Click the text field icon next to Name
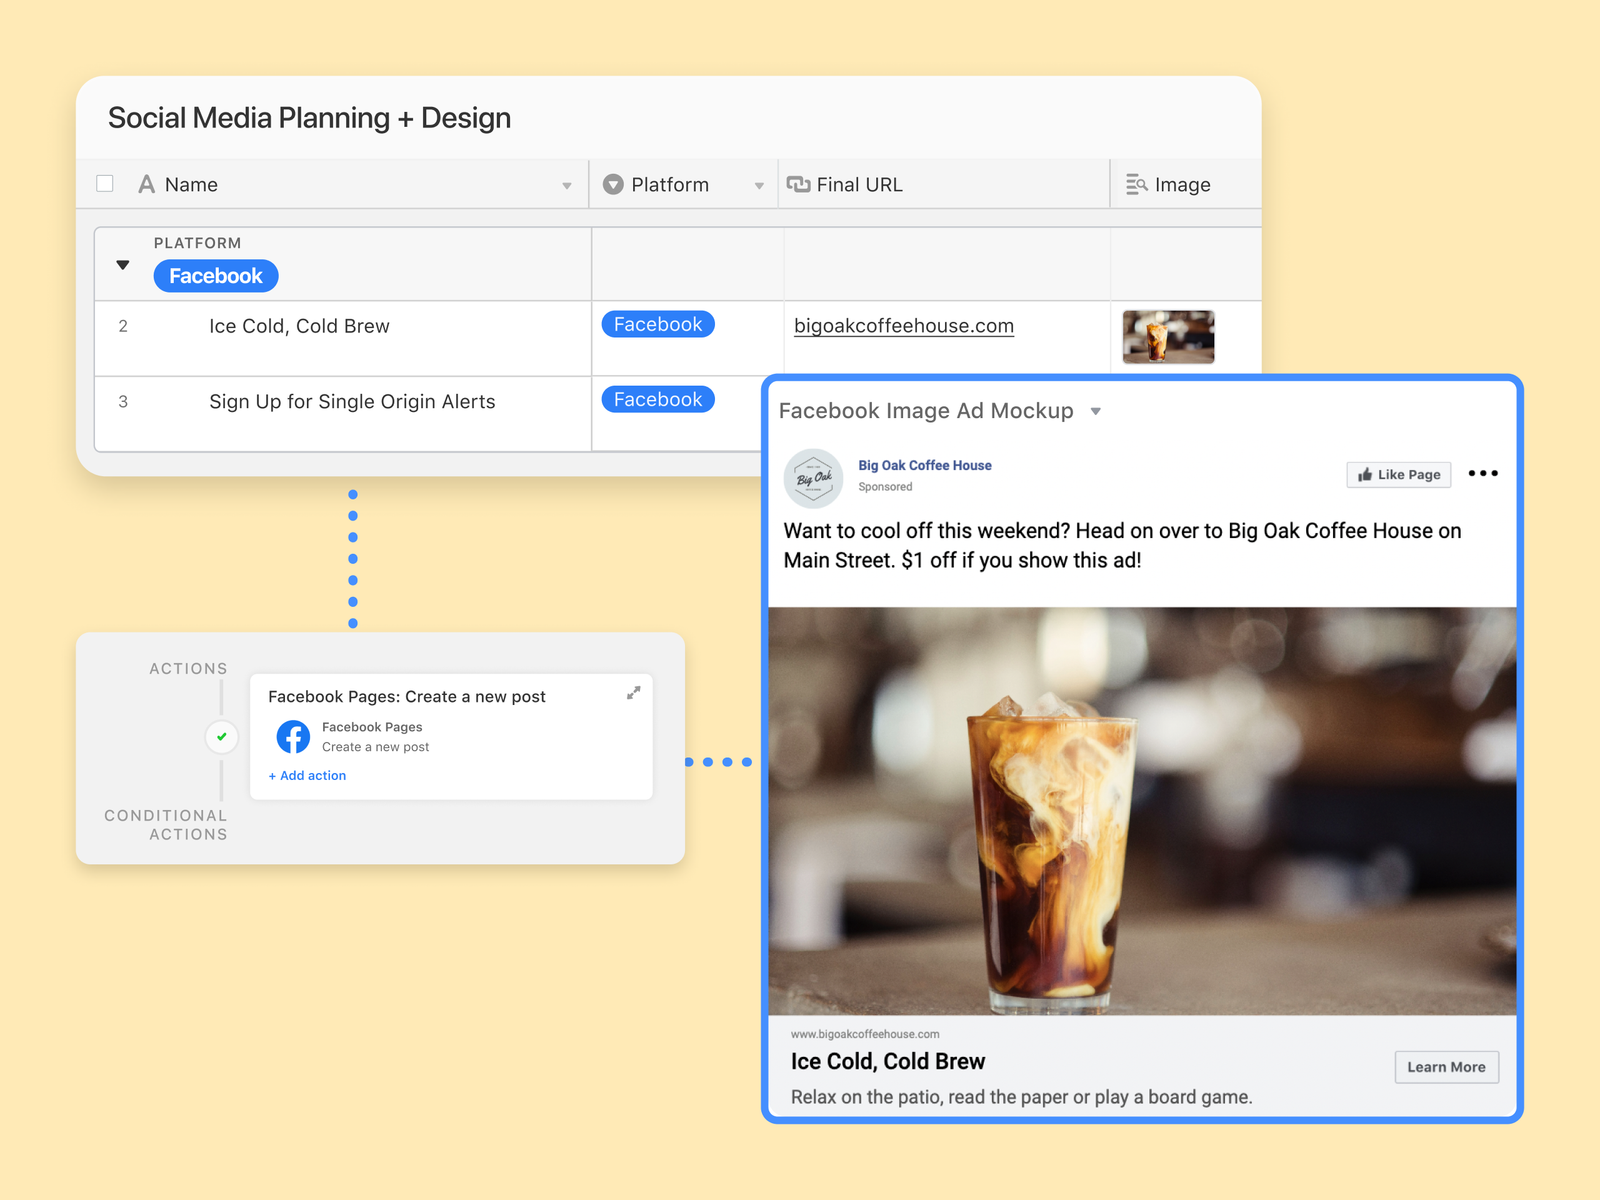Viewport: 1600px width, 1200px height. 147,184
